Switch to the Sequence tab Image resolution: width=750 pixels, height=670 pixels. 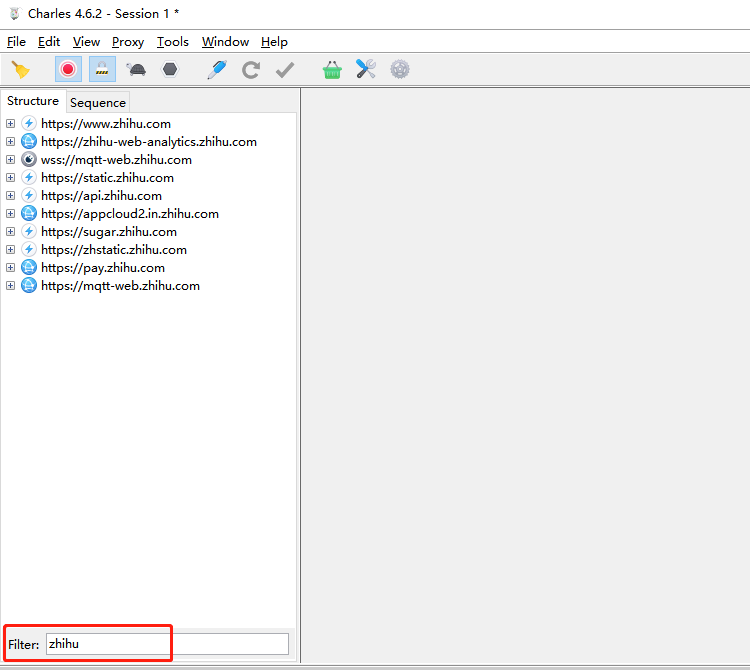(x=98, y=102)
